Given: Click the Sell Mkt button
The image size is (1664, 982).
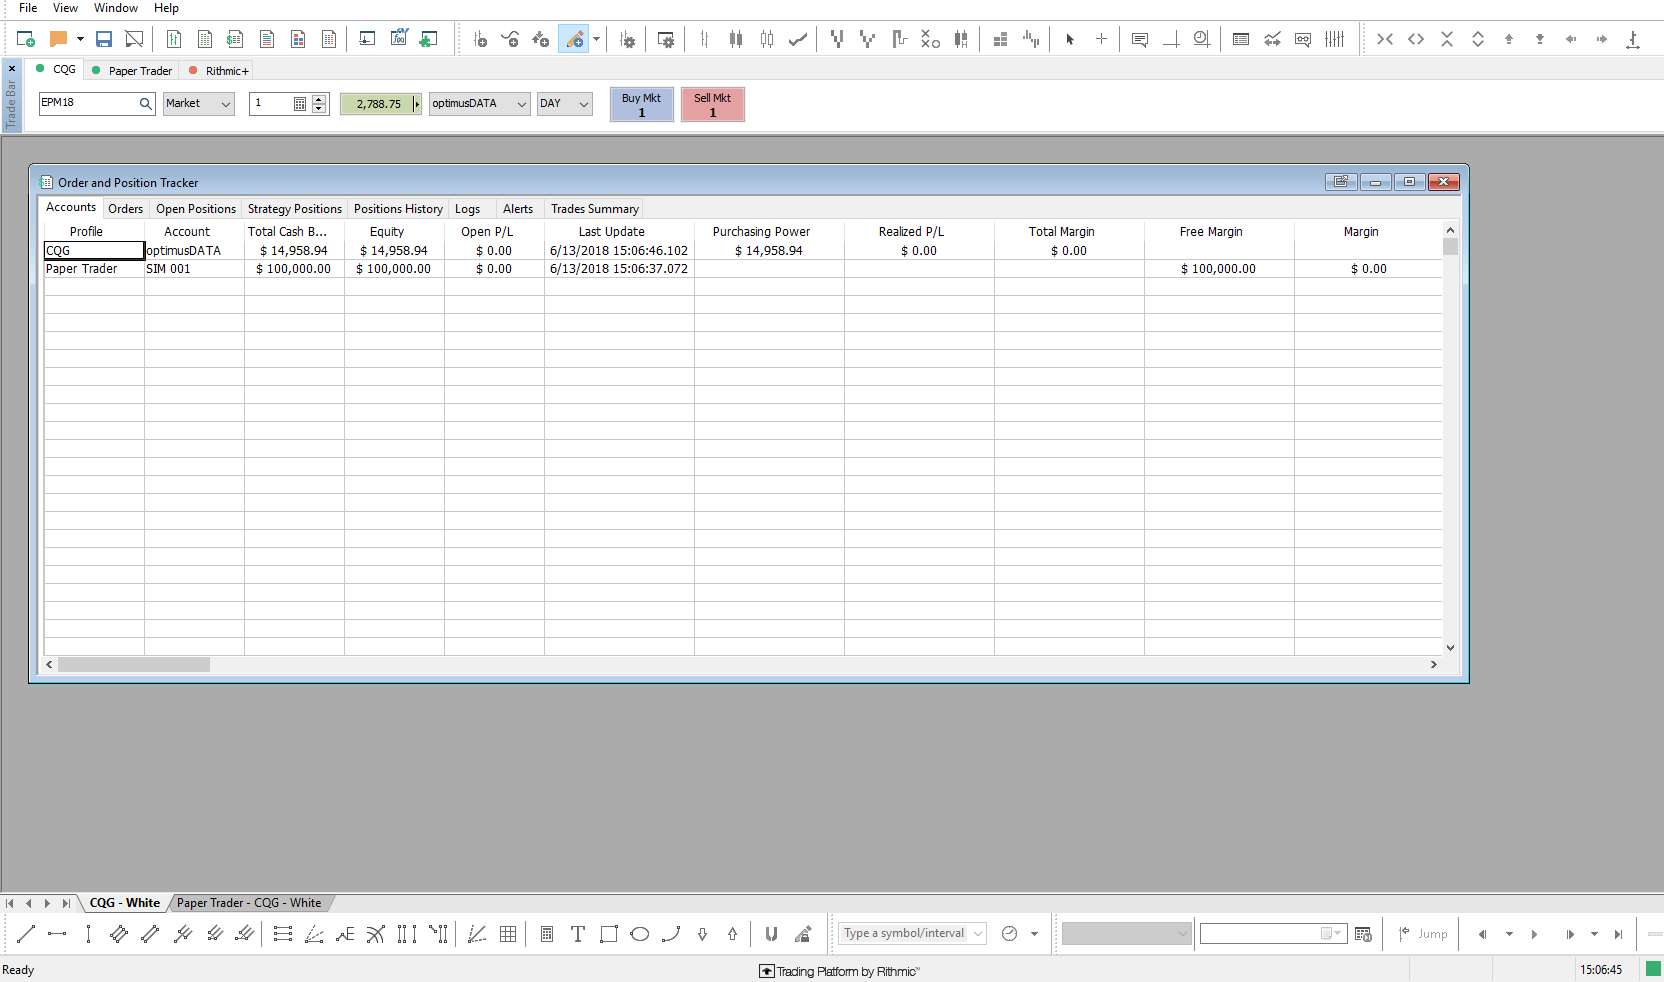Looking at the screenshot, I should pos(712,104).
